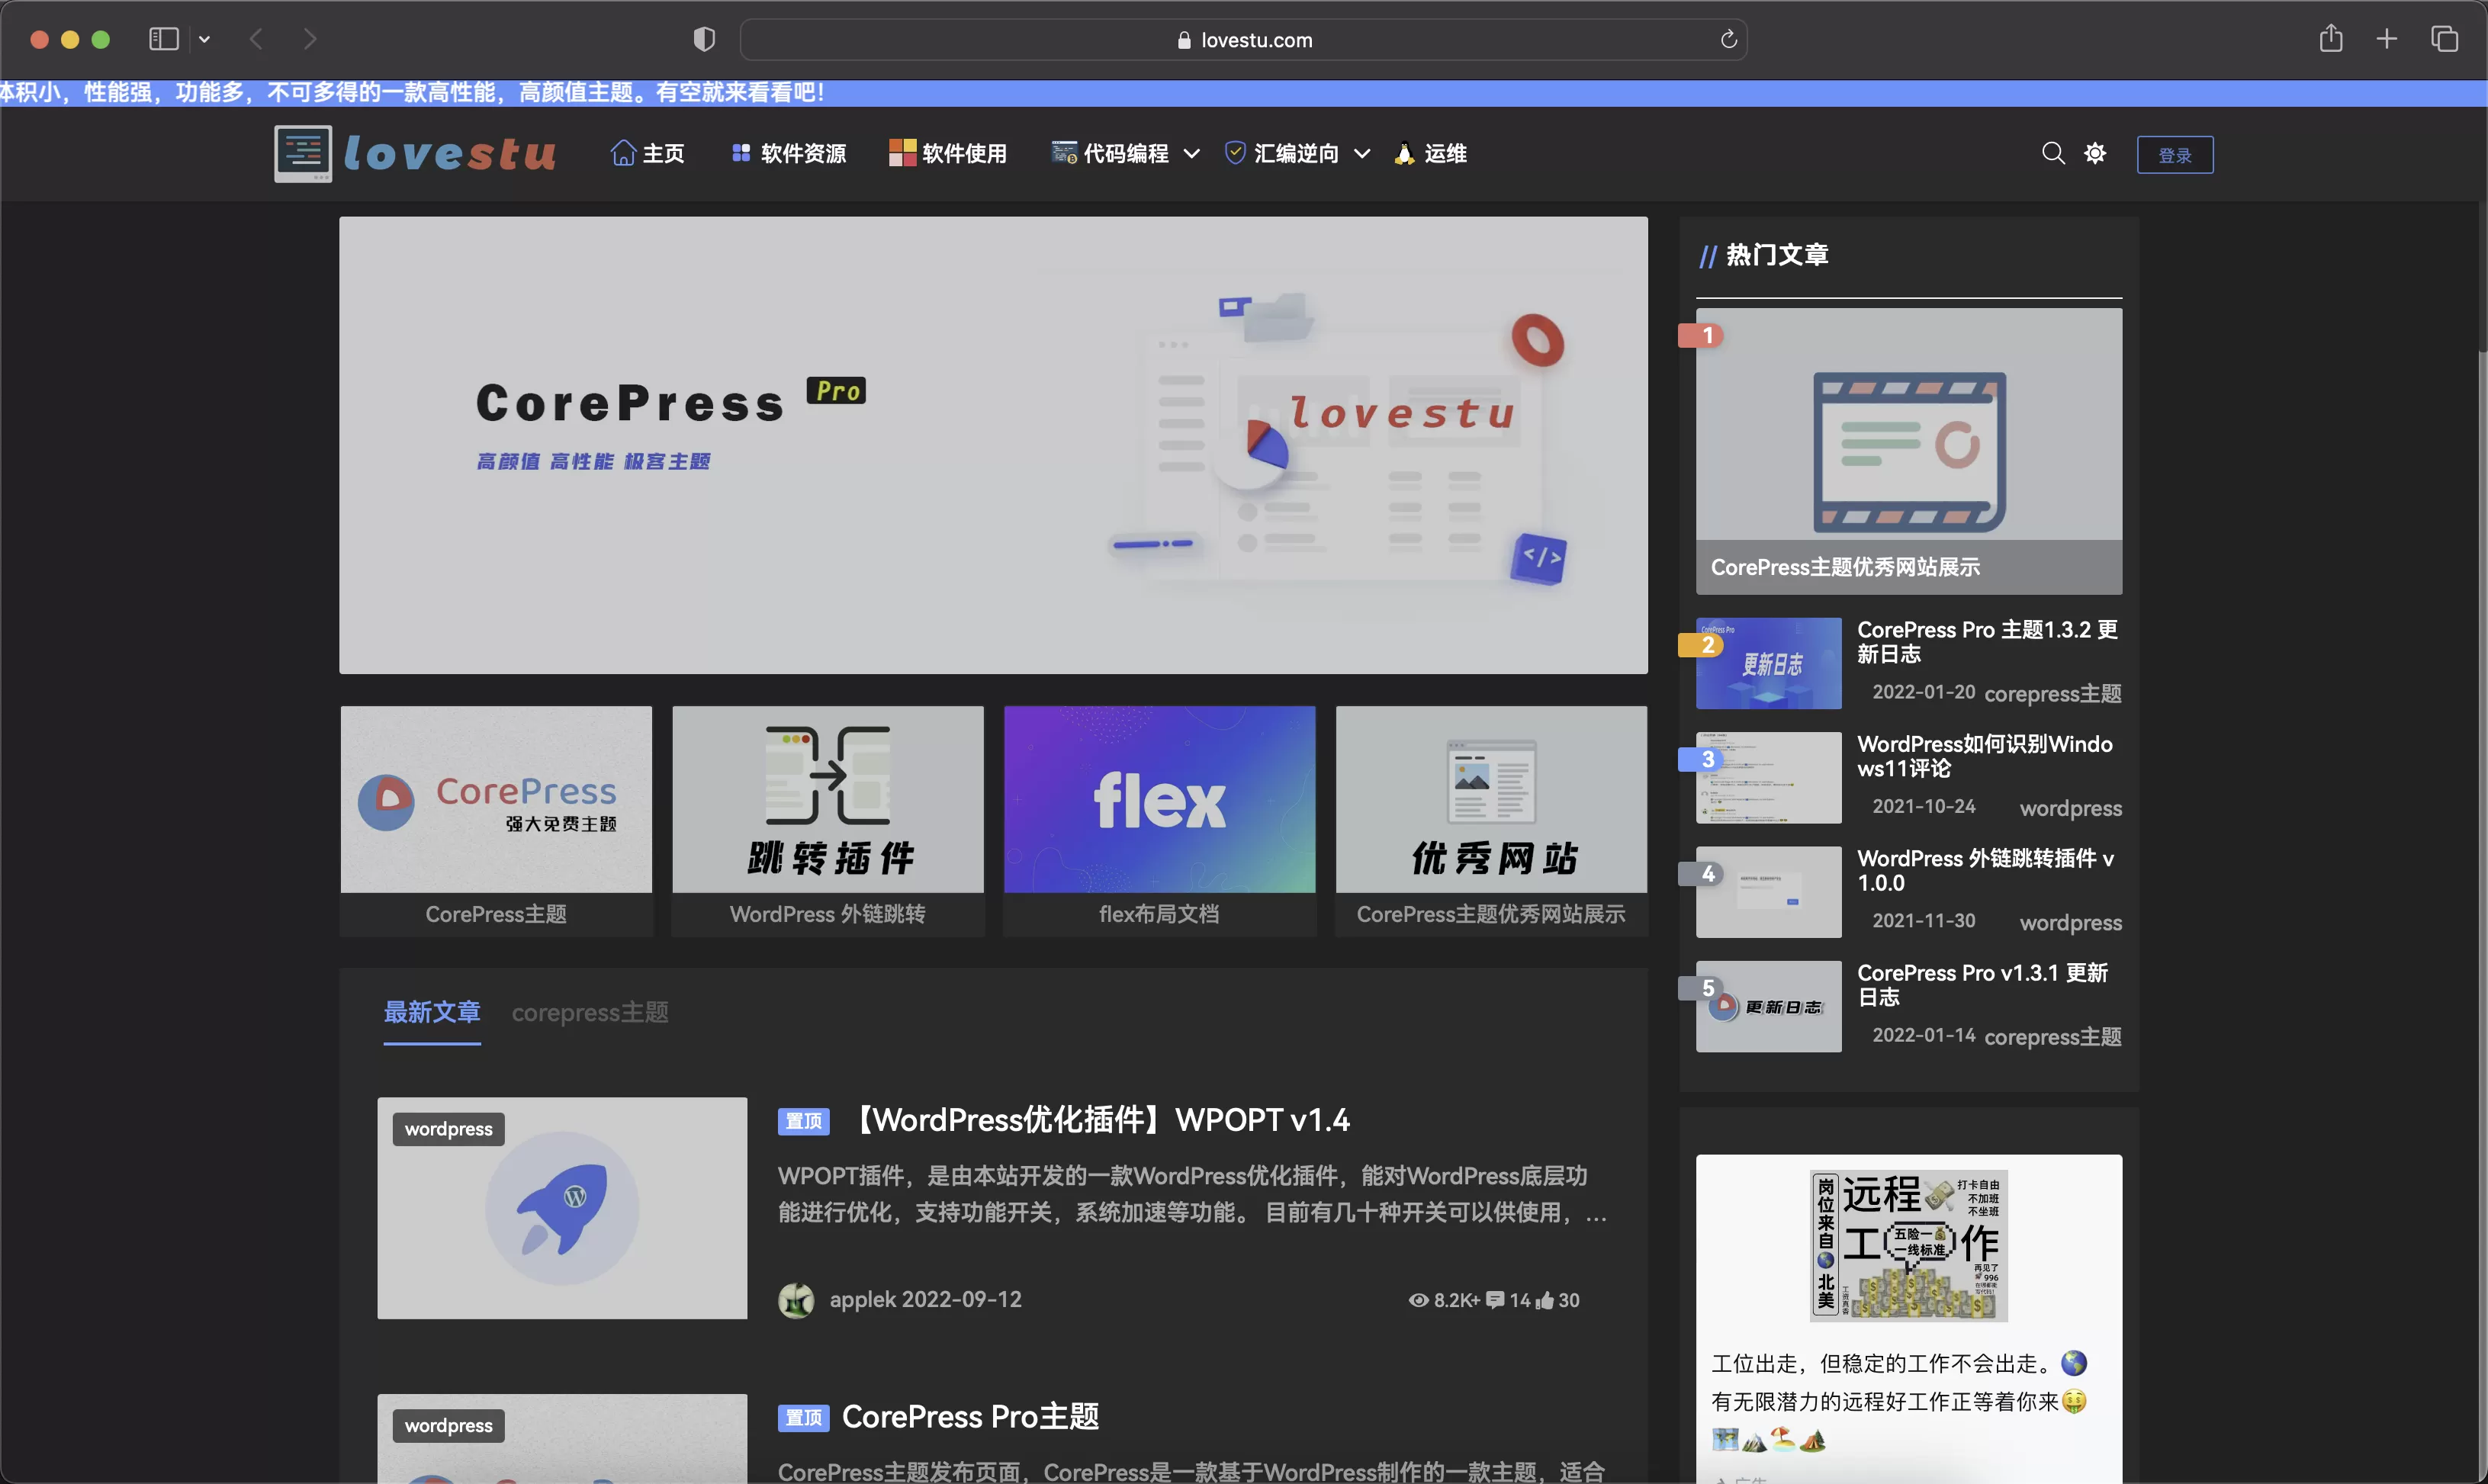The image size is (2488, 1484).
Task: Click the applek author avatar
Action: 796,1300
